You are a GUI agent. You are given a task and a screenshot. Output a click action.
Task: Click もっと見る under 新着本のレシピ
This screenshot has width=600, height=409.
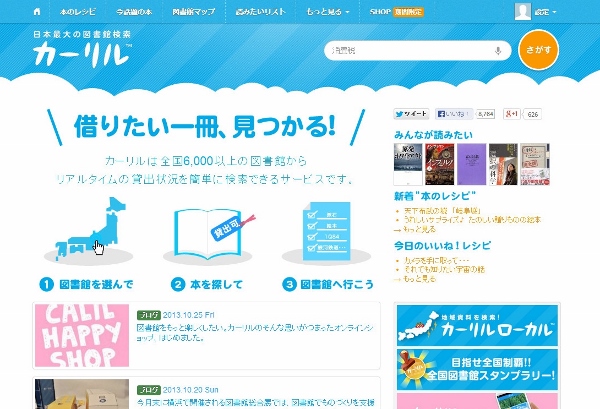(419, 229)
